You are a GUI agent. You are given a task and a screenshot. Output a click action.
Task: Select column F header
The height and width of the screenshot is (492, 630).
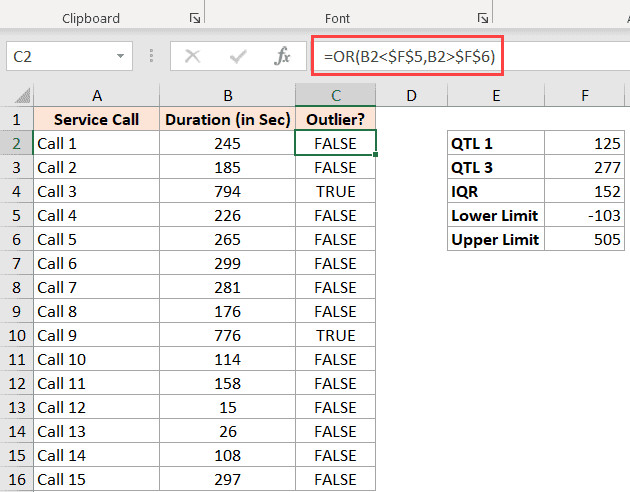(x=587, y=96)
